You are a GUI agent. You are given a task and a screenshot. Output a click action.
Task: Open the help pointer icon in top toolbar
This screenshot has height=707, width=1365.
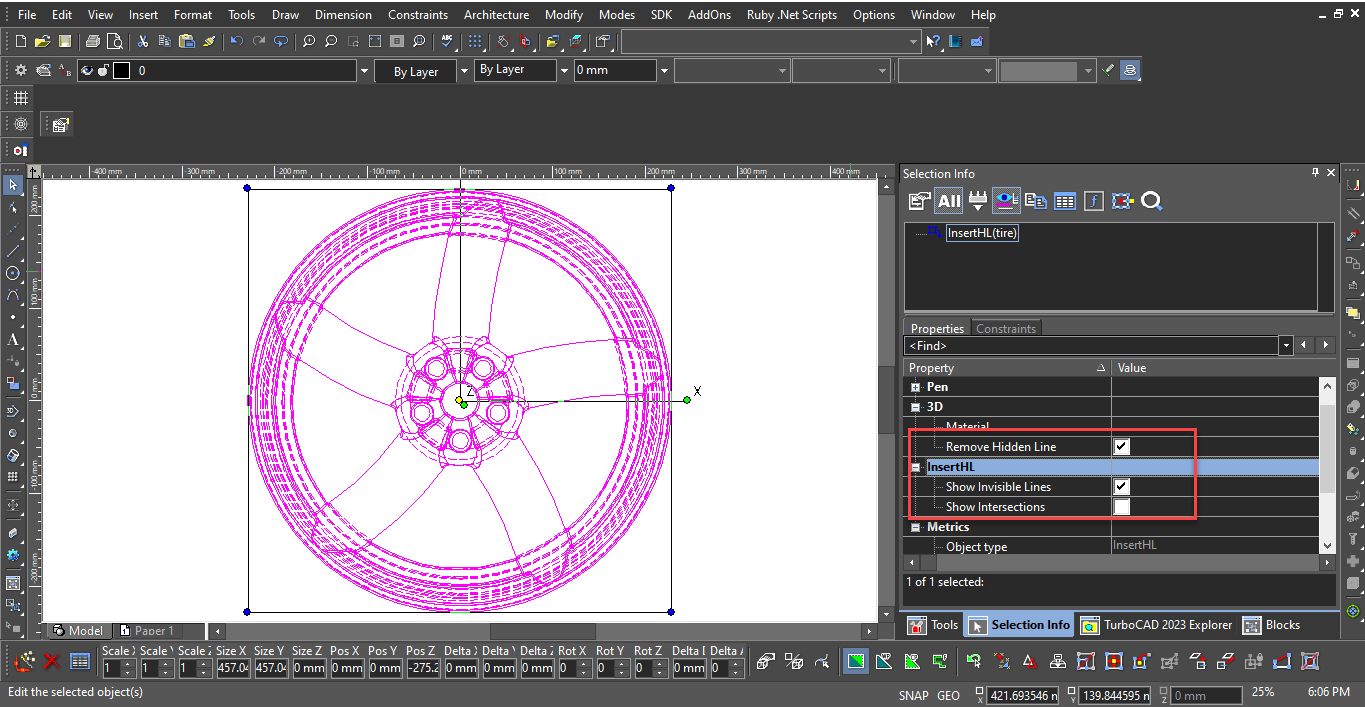[x=933, y=41]
